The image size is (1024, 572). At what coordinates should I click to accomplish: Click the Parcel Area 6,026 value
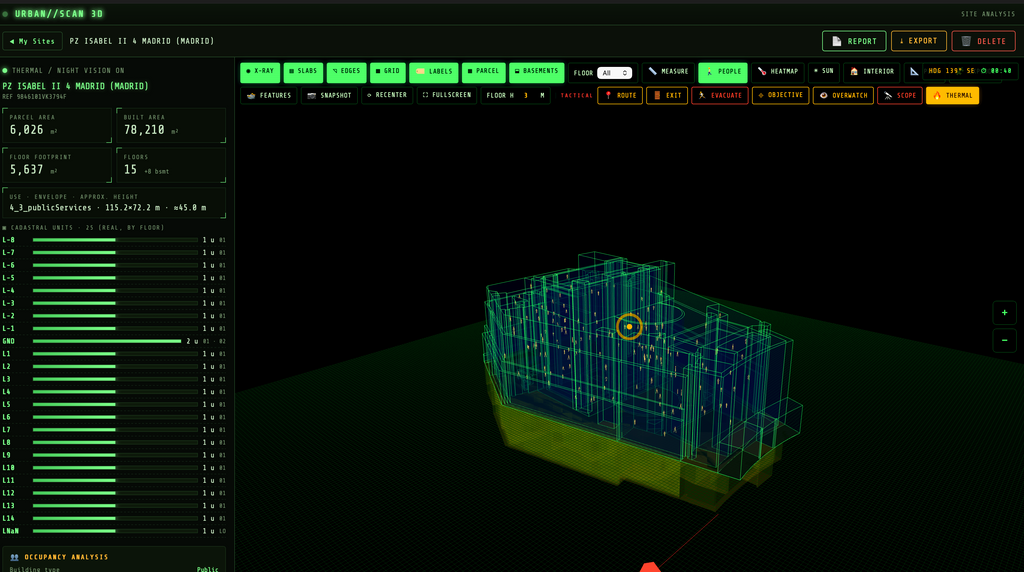click(27, 130)
